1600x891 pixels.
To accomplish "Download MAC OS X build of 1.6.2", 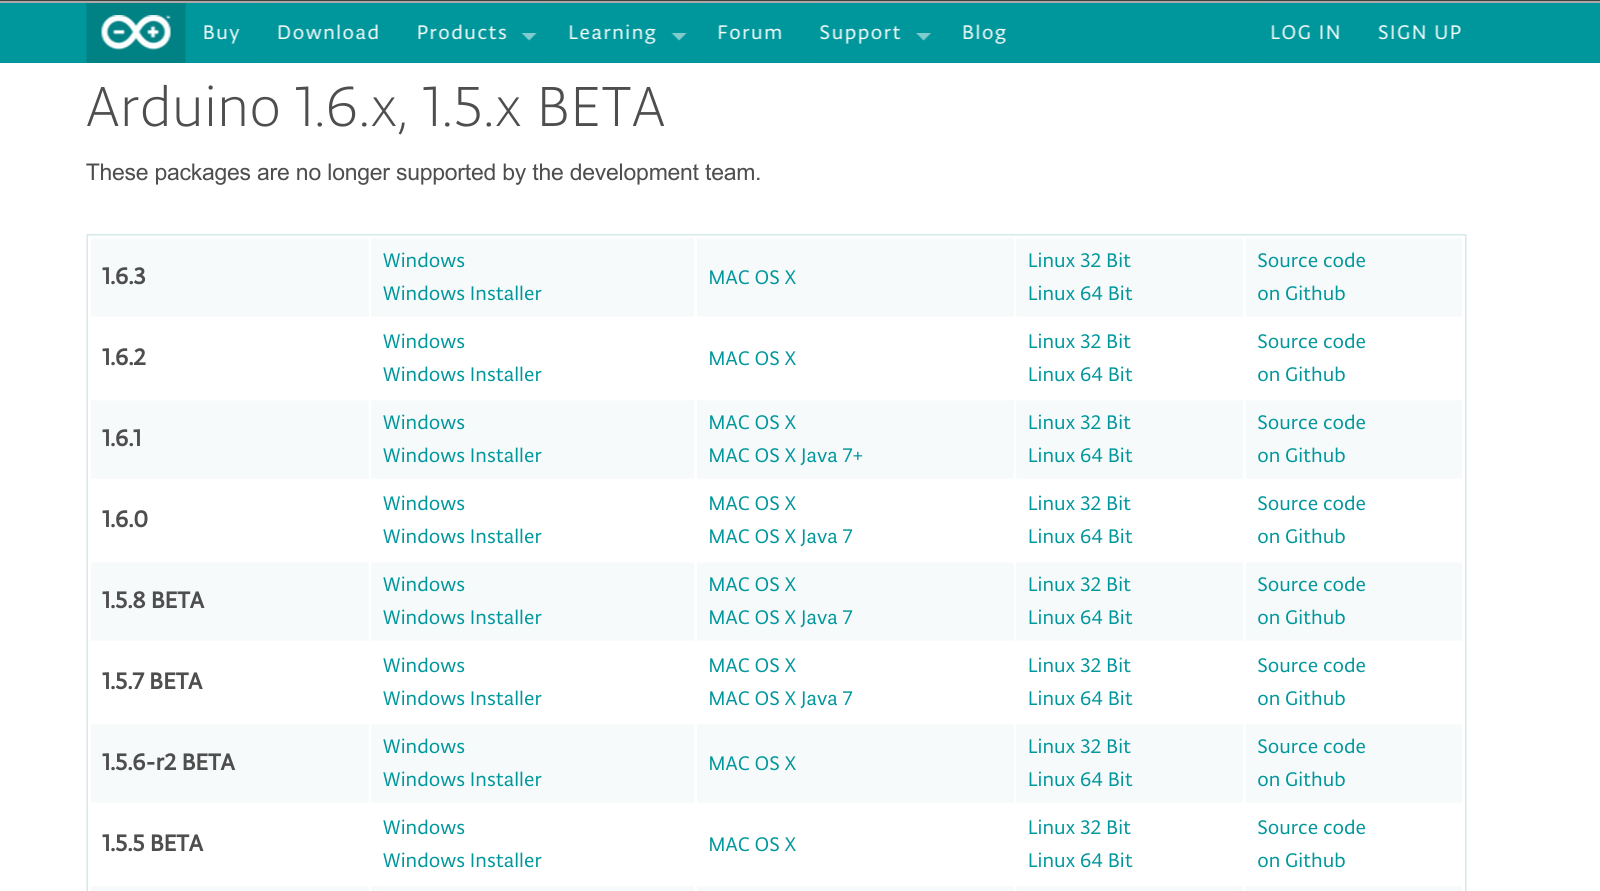I will point(752,359).
